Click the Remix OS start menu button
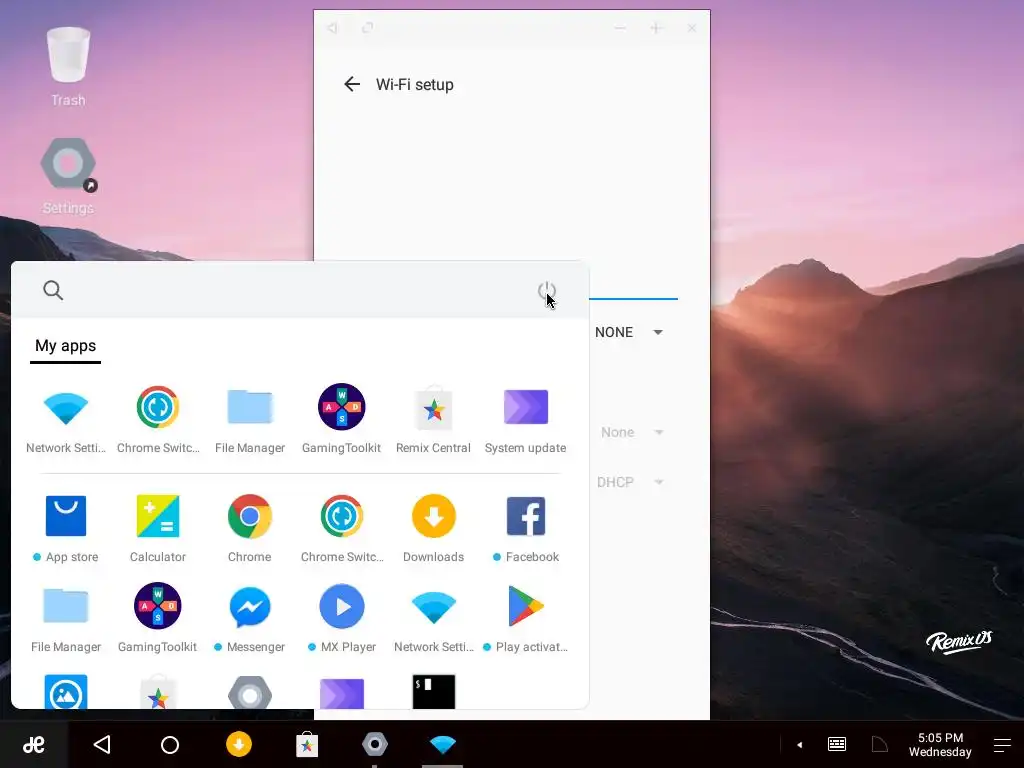Image resolution: width=1024 pixels, height=768 pixels. pyautogui.click(x=33, y=744)
